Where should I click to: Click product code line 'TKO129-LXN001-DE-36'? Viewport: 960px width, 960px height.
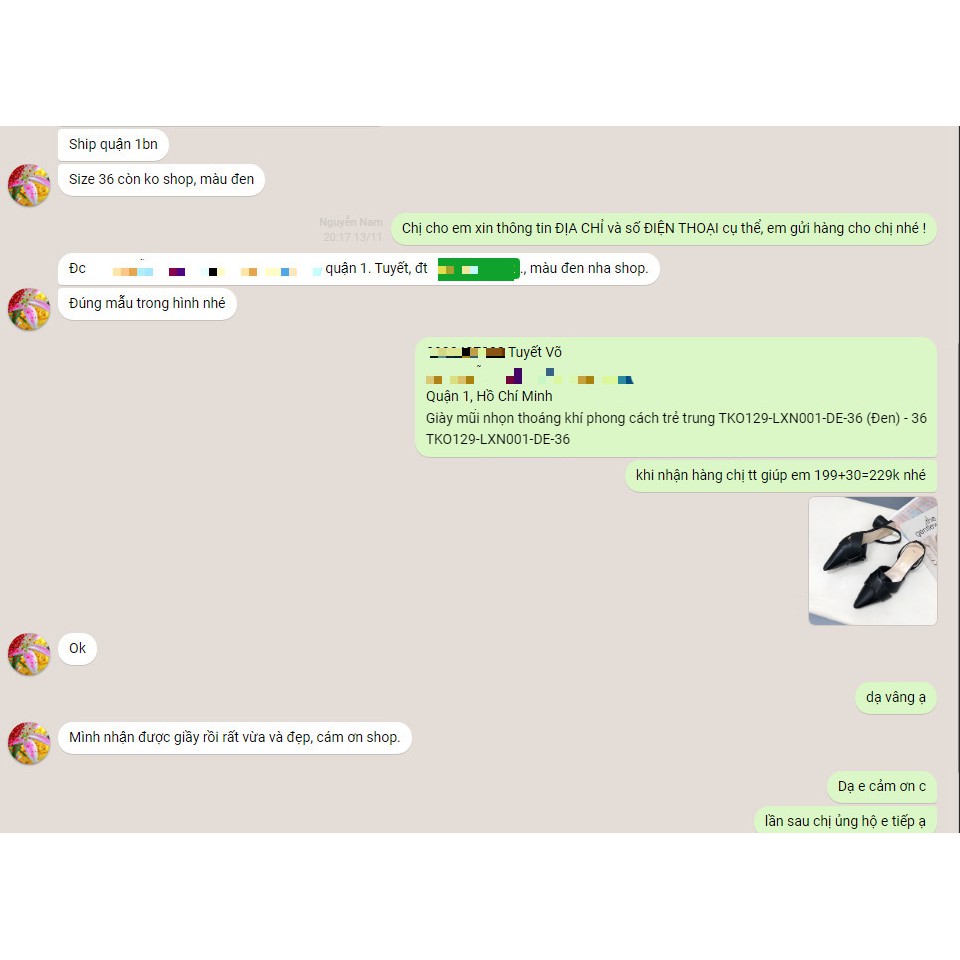pos(498,440)
